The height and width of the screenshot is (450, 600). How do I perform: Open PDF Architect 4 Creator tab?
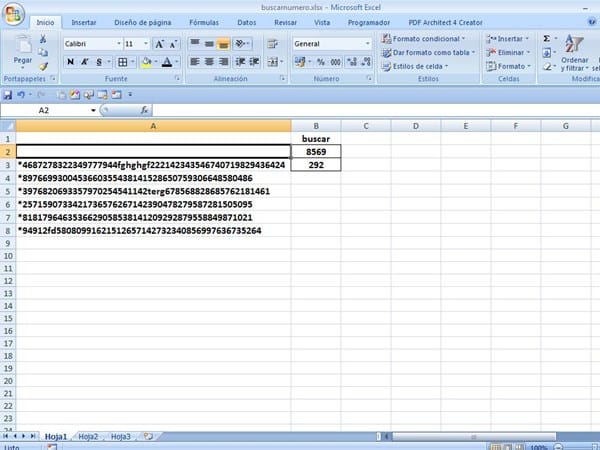coord(445,23)
